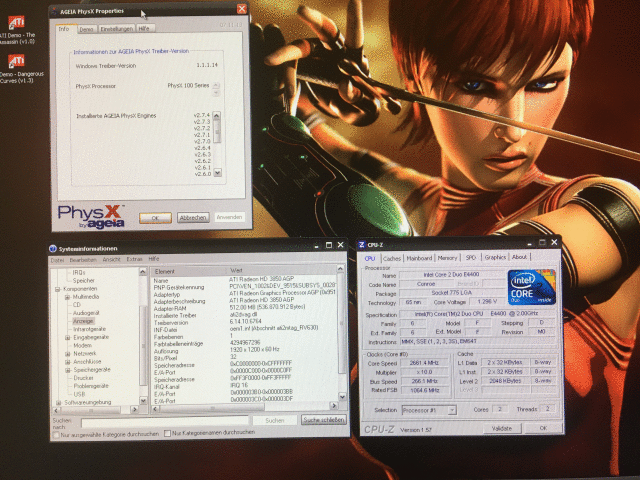Expand the Netzwerk tree node

pos(67,354)
